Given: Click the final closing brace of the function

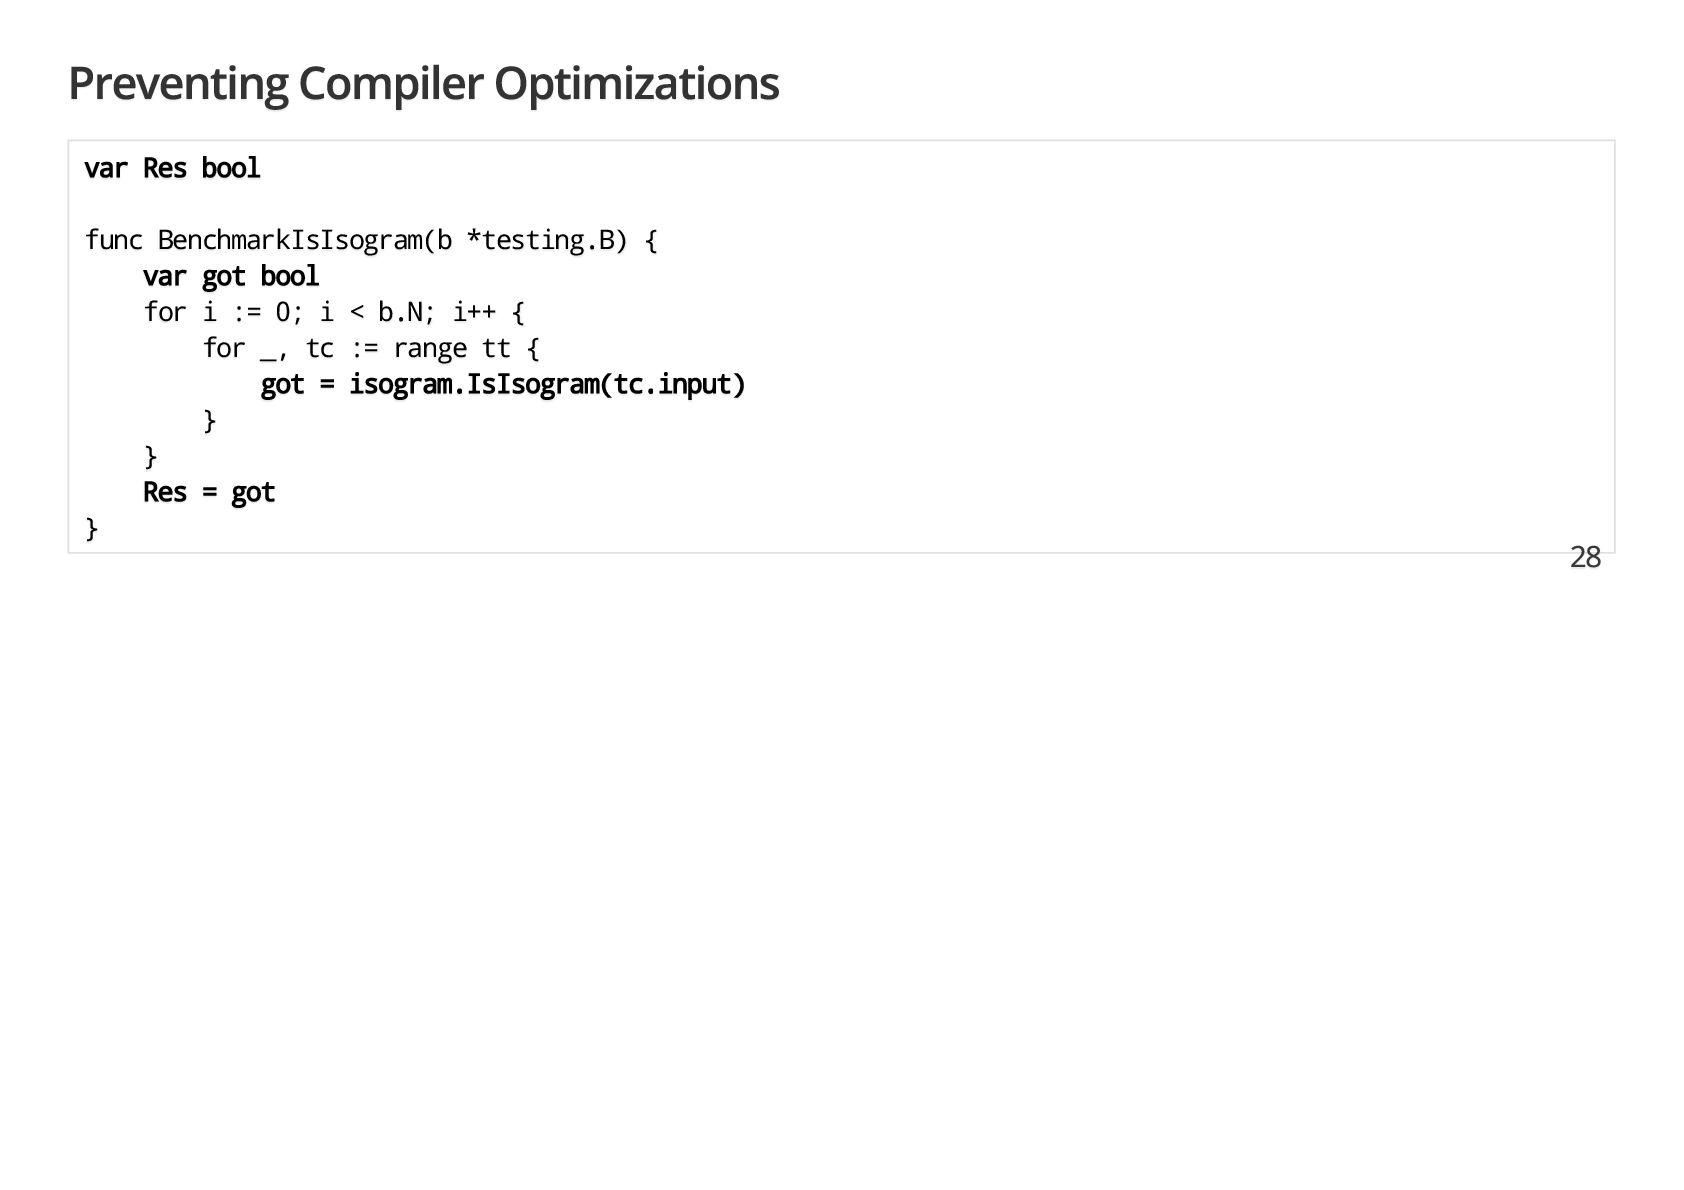Looking at the screenshot, I should click(92, 528).
